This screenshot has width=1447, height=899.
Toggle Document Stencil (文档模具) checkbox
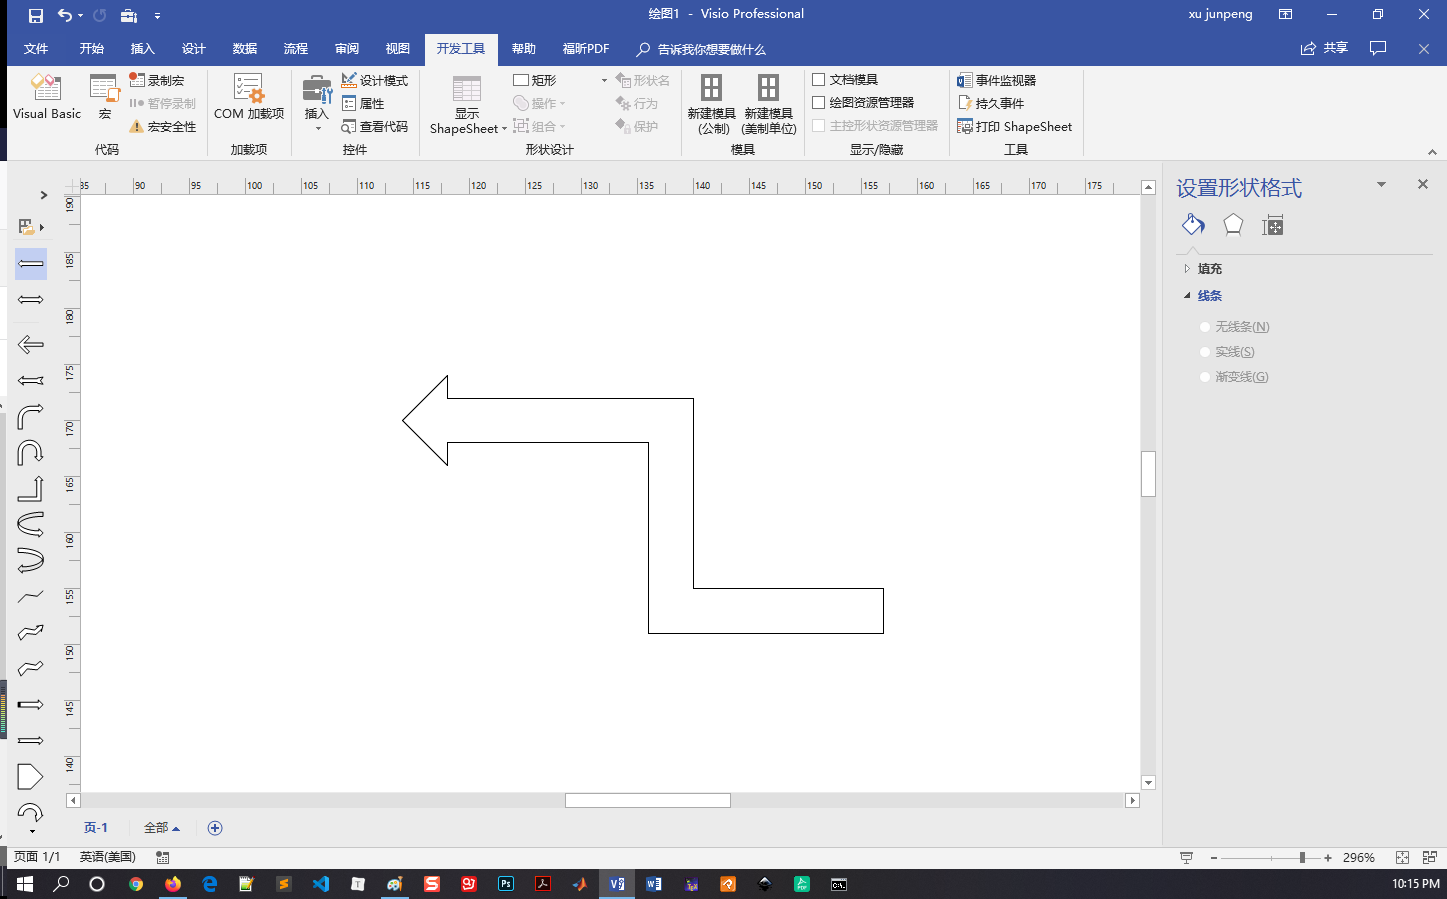pos(818,80)
